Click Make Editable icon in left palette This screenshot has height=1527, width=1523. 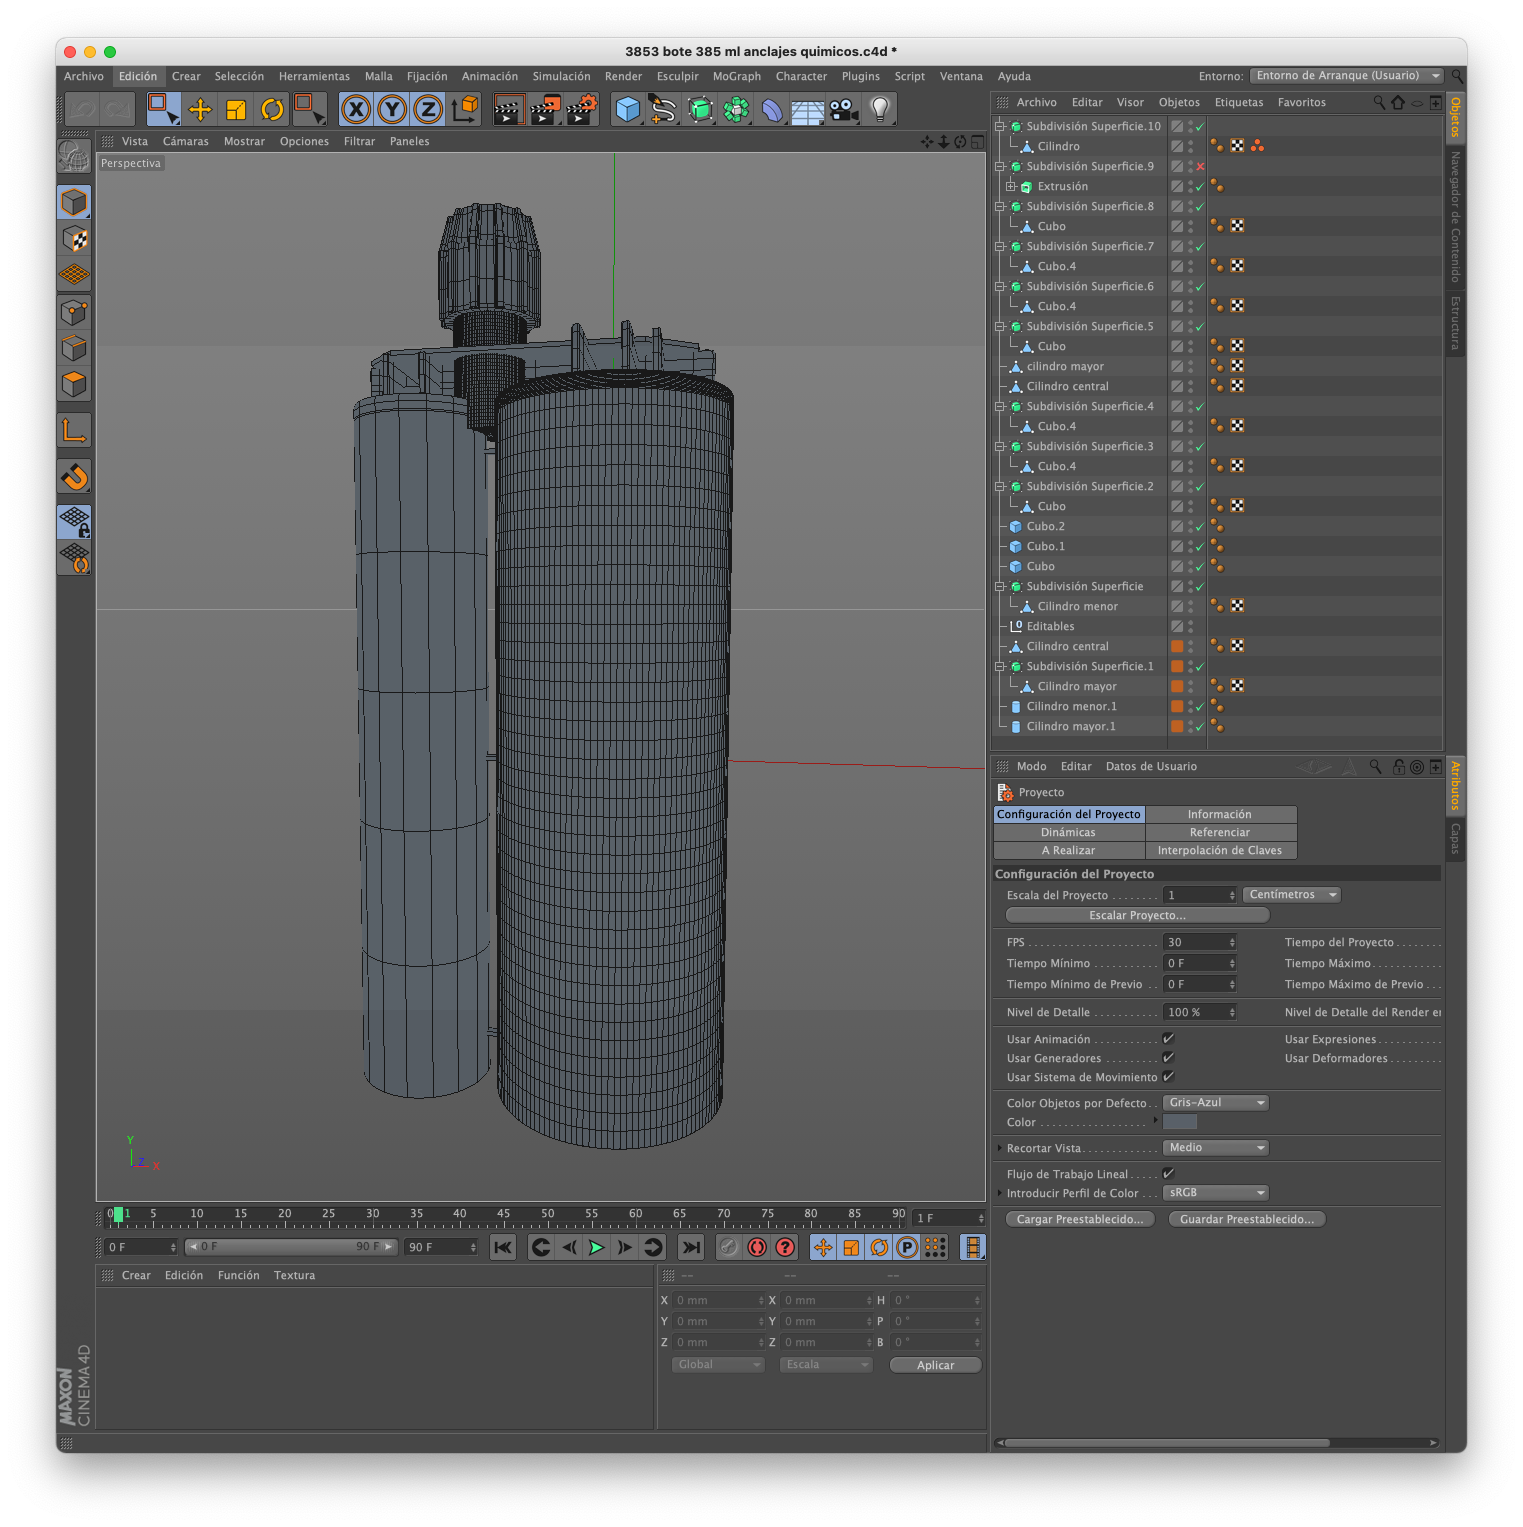pyautogui.click(x=74, y=156)
